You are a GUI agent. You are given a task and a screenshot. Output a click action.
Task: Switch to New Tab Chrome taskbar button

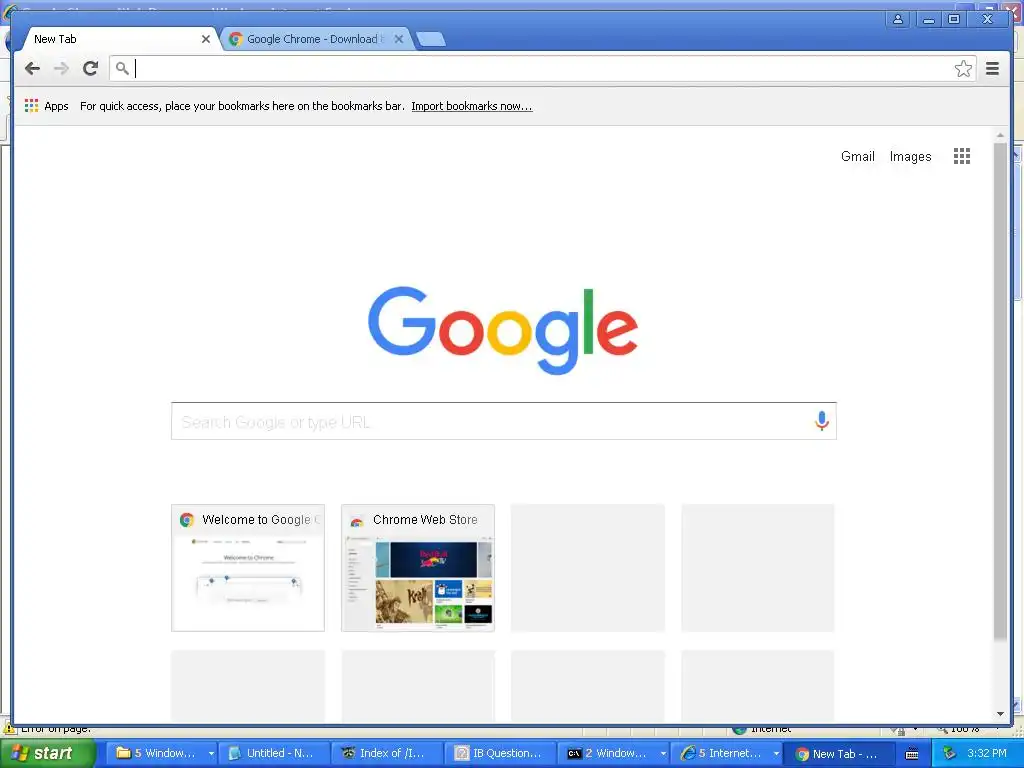(839, 754)
